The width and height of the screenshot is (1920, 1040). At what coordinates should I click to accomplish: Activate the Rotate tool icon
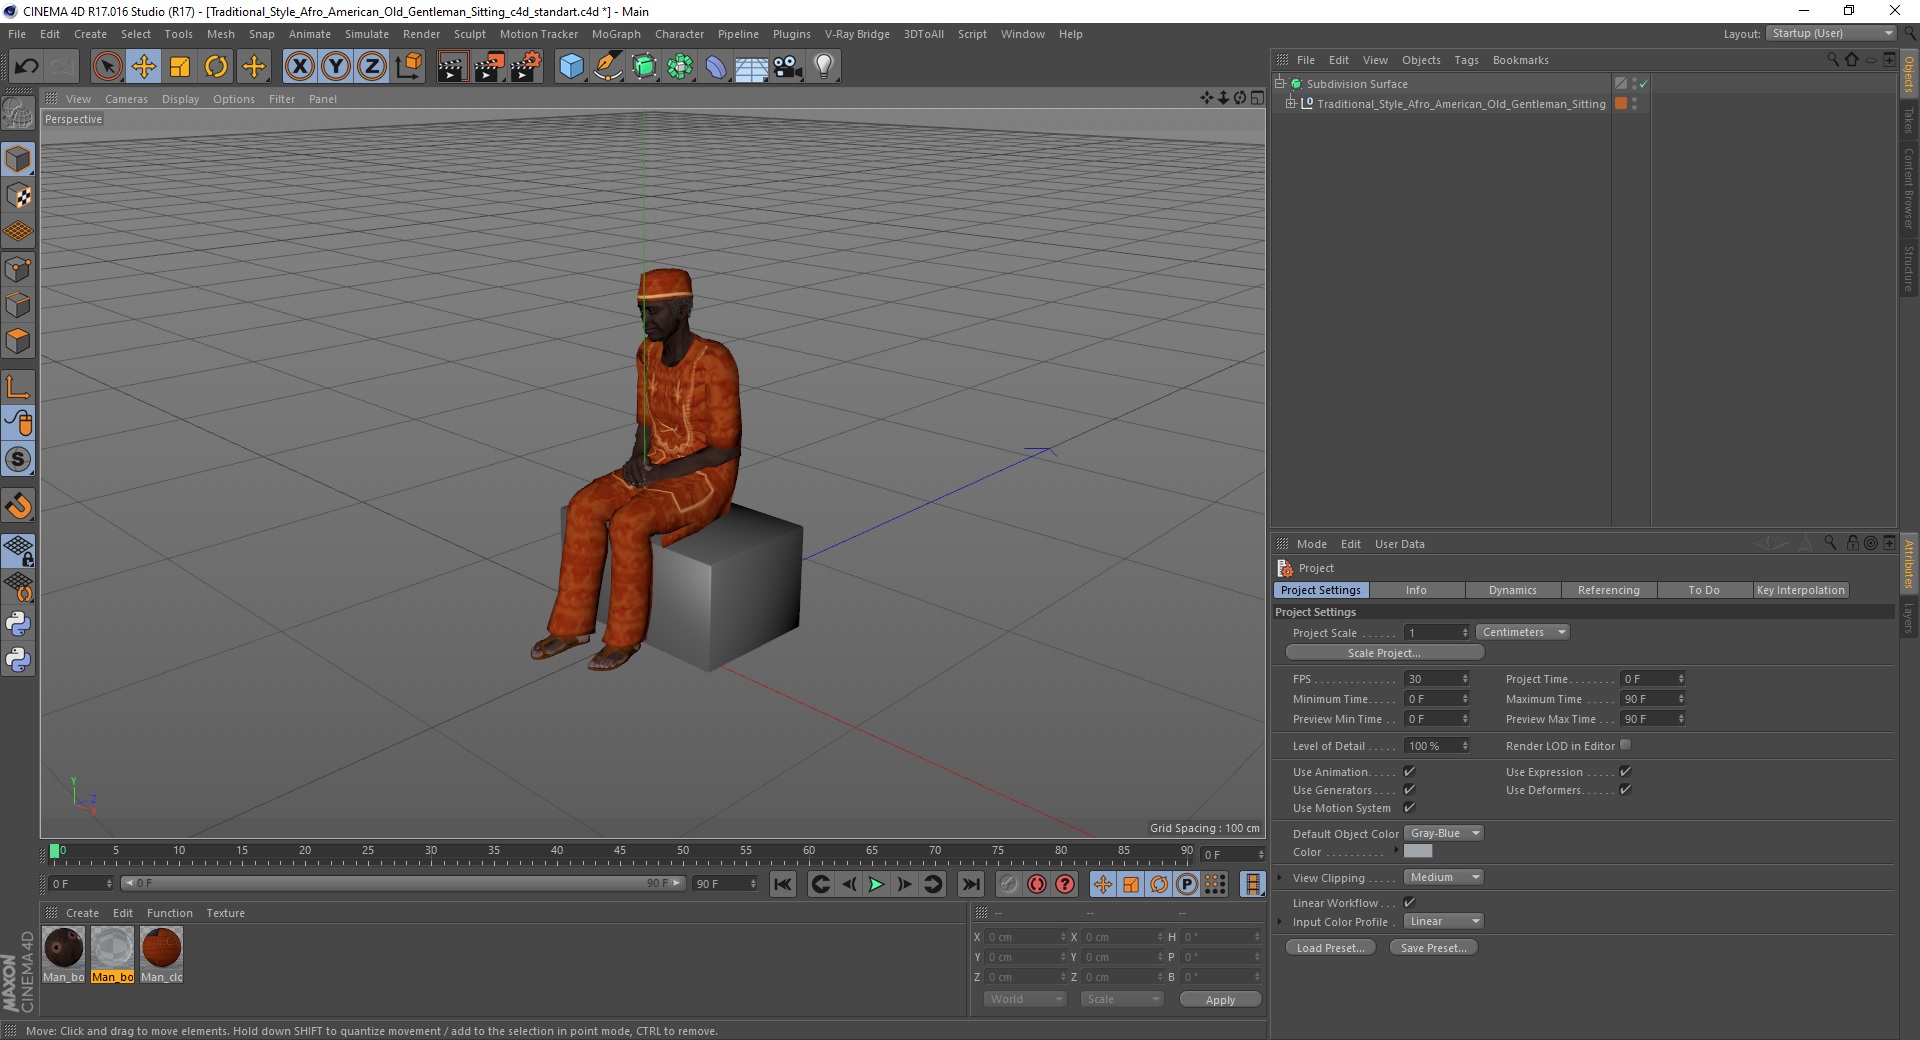coord(216,67)
